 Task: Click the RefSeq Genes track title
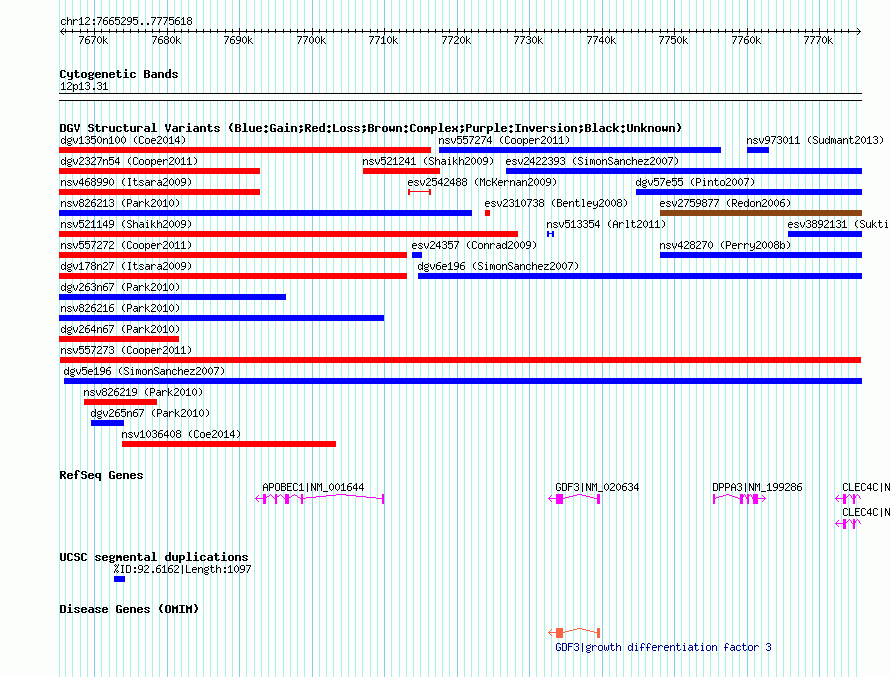click(101, 476)
